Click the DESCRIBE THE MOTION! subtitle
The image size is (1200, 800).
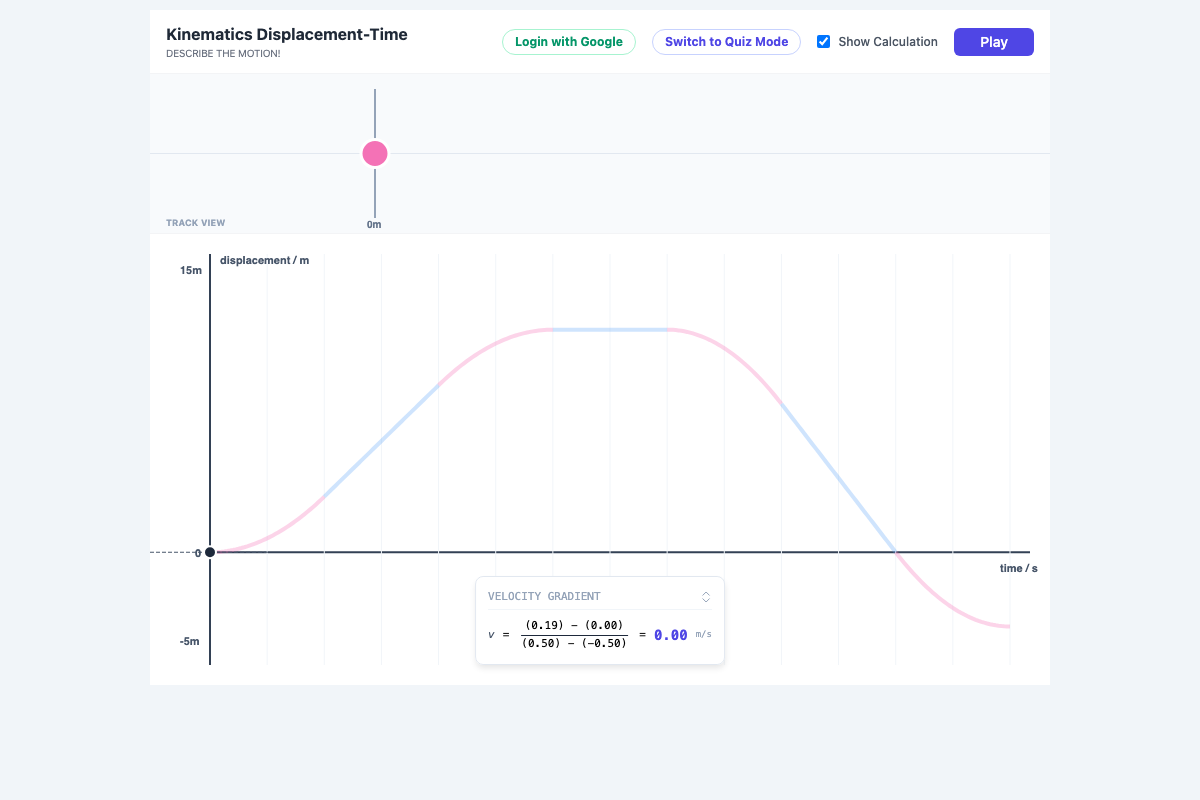click(223, 53)
